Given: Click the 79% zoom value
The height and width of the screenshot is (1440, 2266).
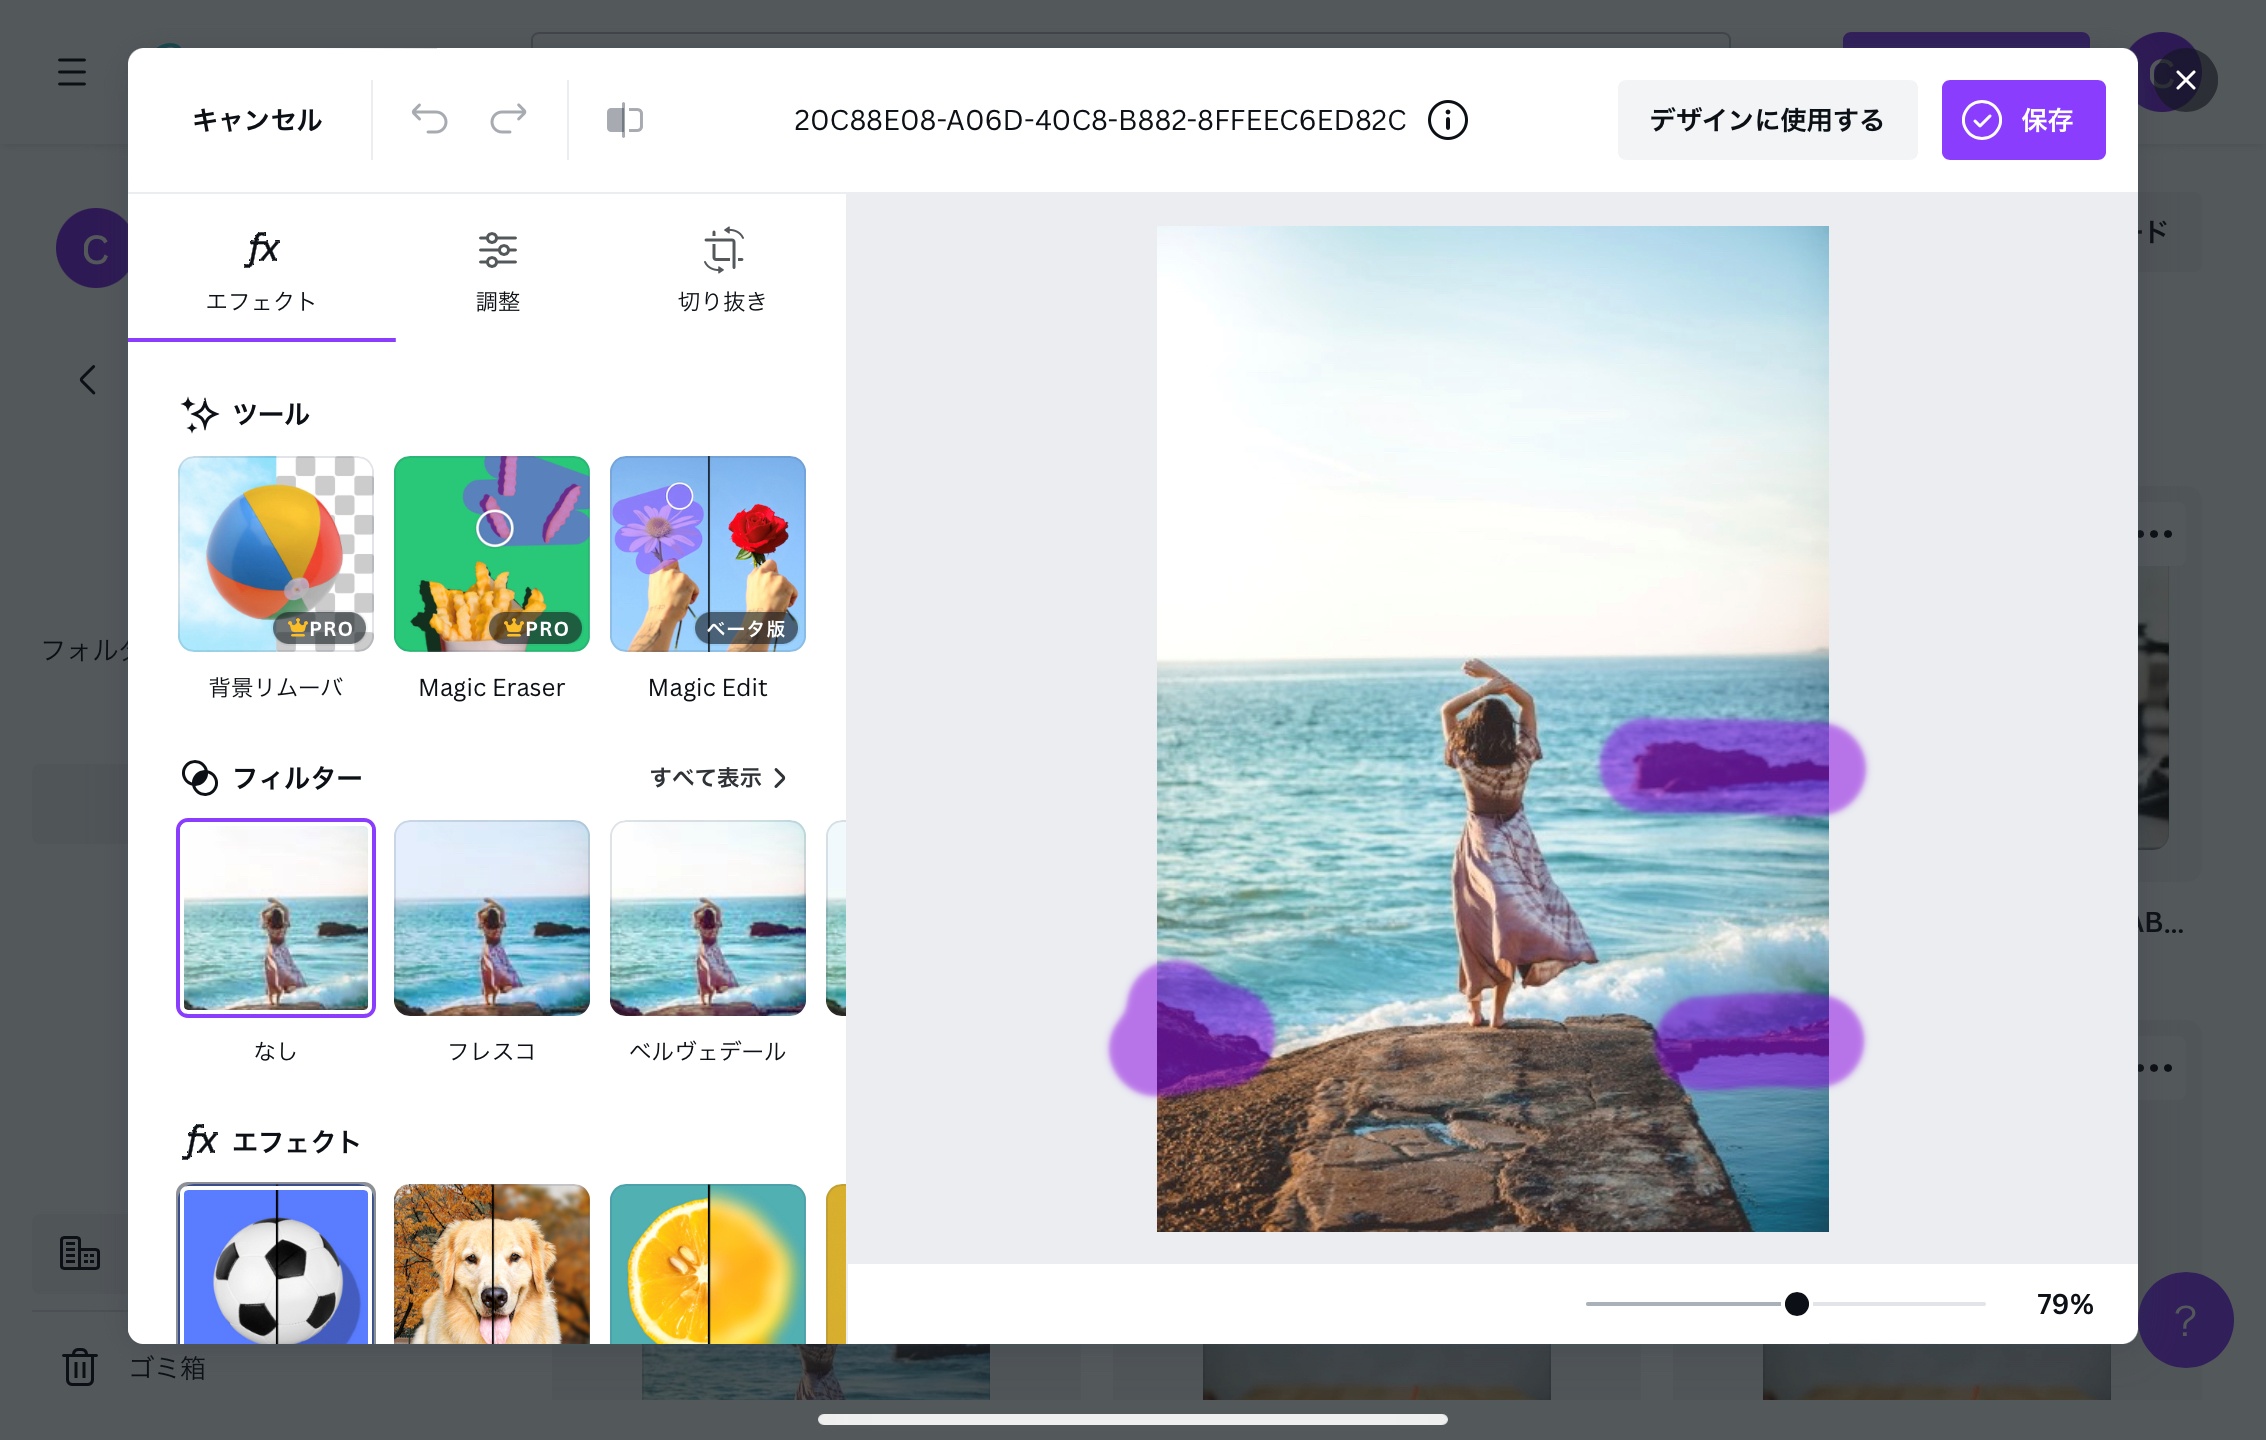Looking at the screenshot, I should (2065, 1304).
